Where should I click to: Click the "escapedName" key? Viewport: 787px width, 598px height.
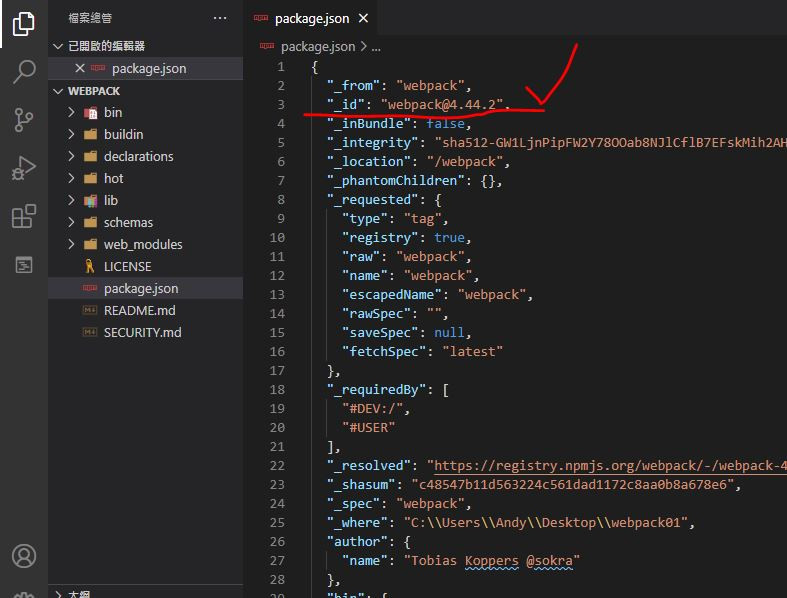(391, 295)
